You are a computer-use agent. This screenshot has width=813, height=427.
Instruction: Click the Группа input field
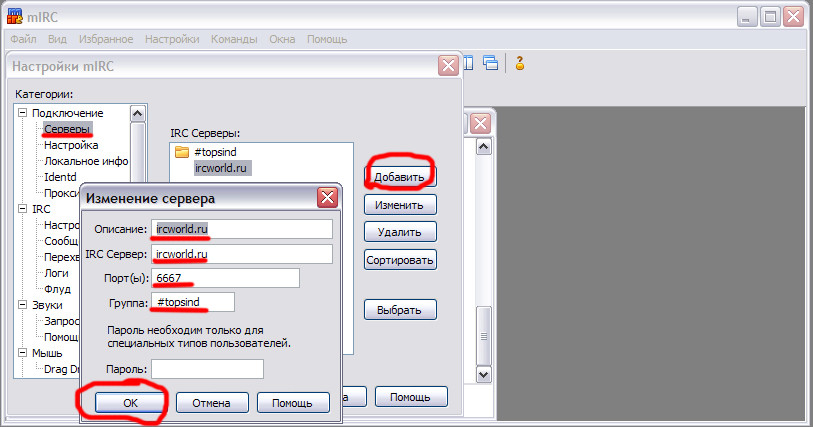tap(192, 302)
